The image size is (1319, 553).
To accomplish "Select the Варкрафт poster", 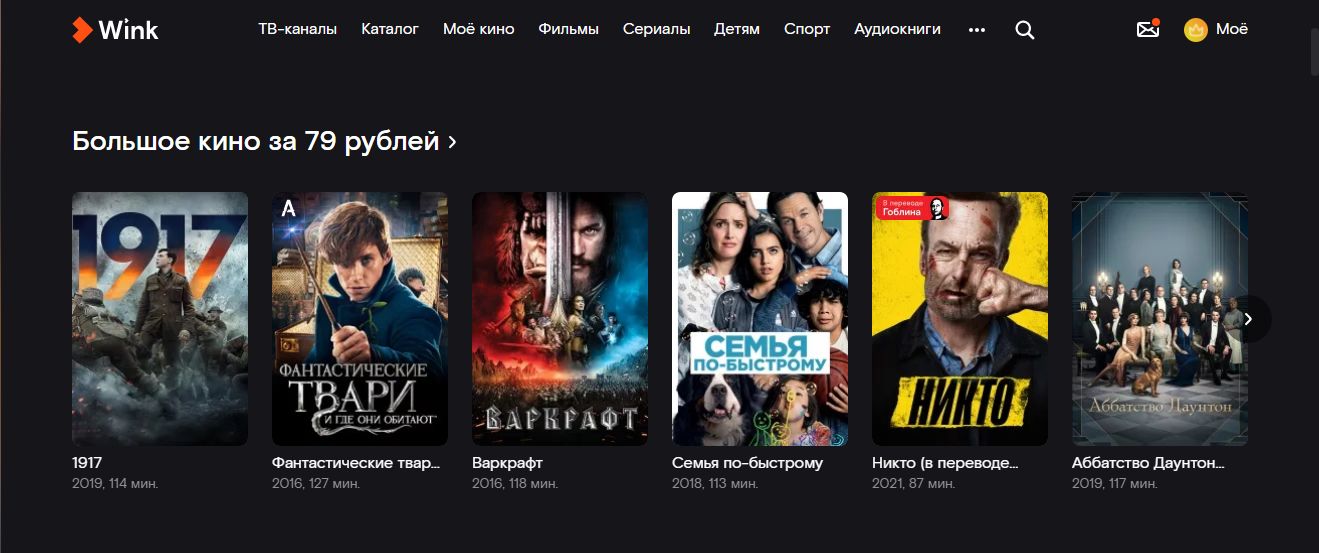I will [x=560, y=319].
